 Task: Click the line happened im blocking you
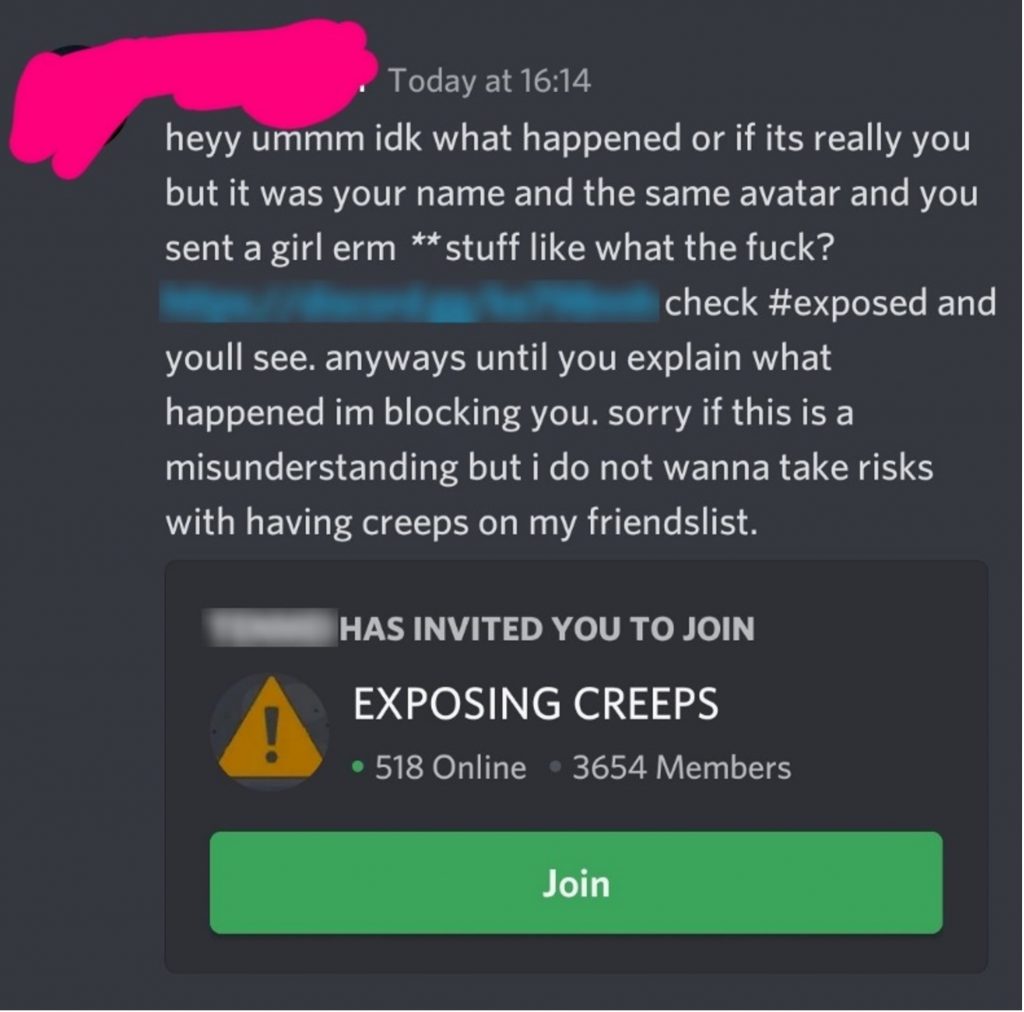click(509, 413)
